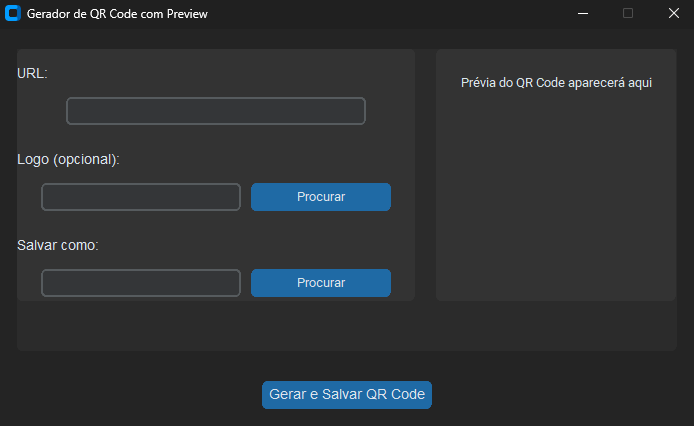This screenshot has width=694, height=426.
Task: Click the 'Salvar como:' label
Action: [x=58, y=245]
